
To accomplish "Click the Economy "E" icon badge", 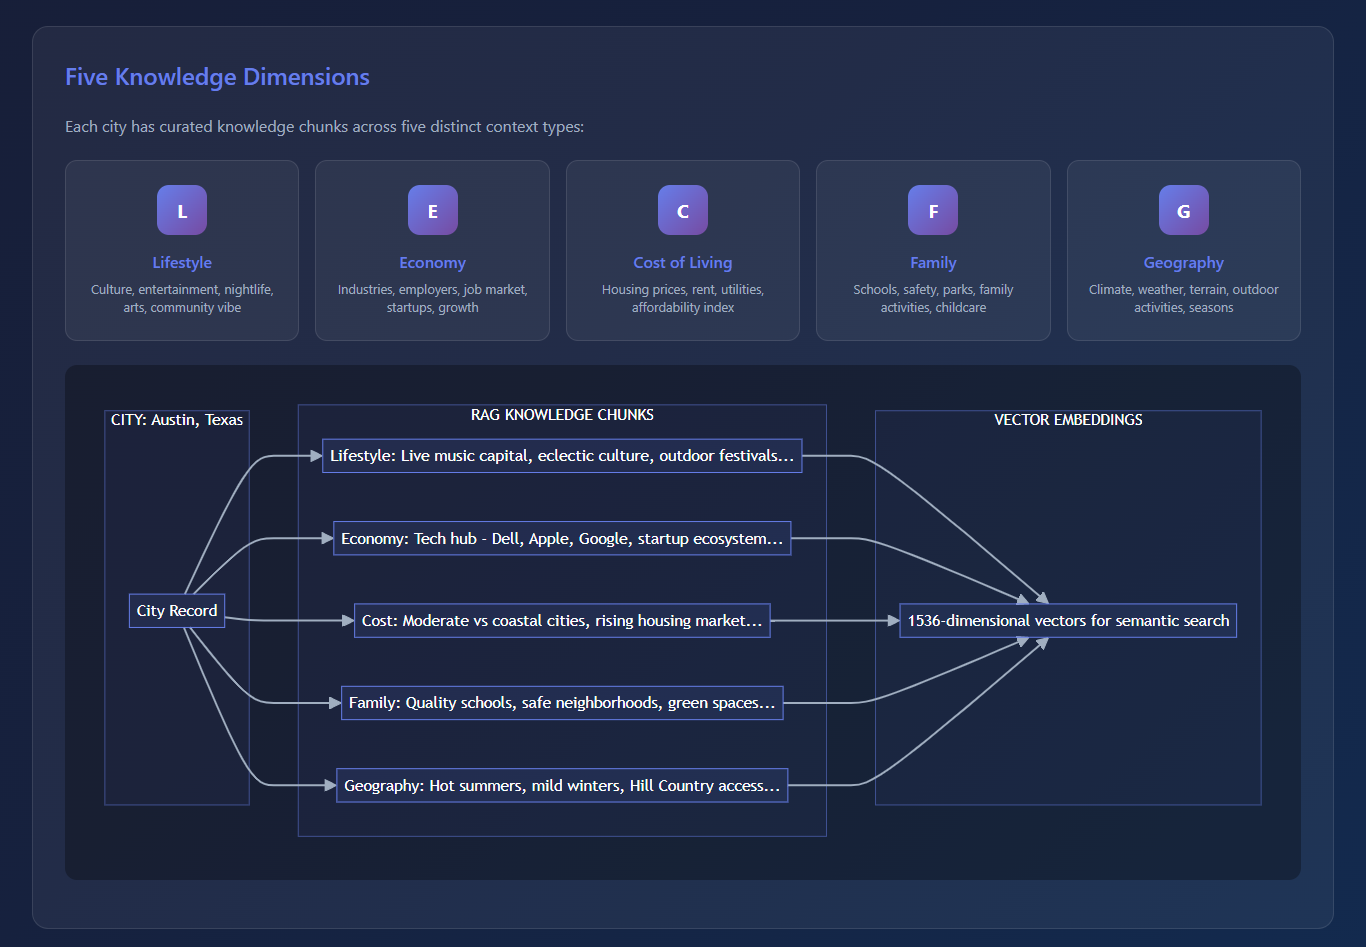I will point(432,211).
